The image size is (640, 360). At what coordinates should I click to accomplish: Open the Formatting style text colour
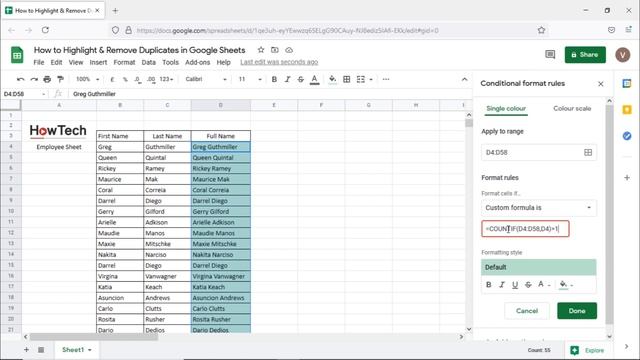544,284
